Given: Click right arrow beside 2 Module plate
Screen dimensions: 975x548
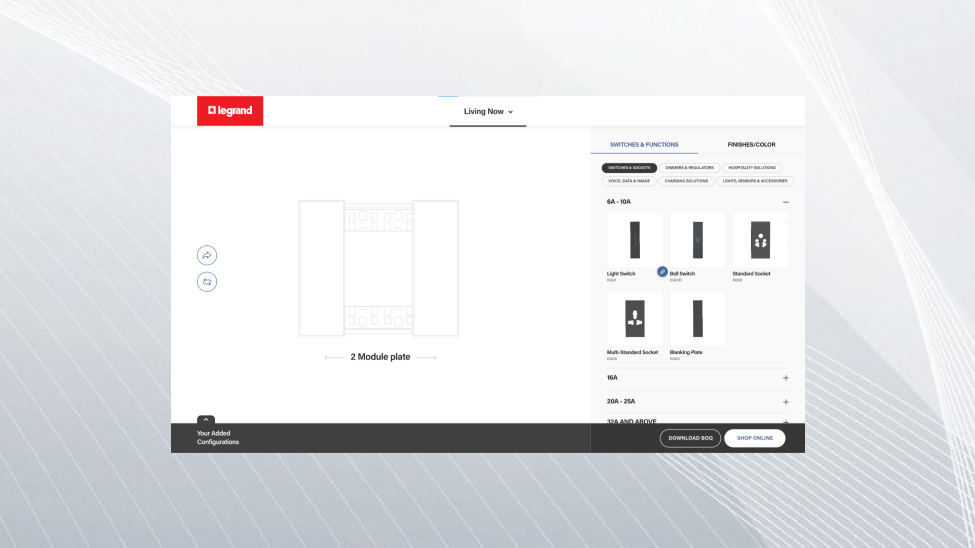Looking at the screenshot, I should [427, 357].
